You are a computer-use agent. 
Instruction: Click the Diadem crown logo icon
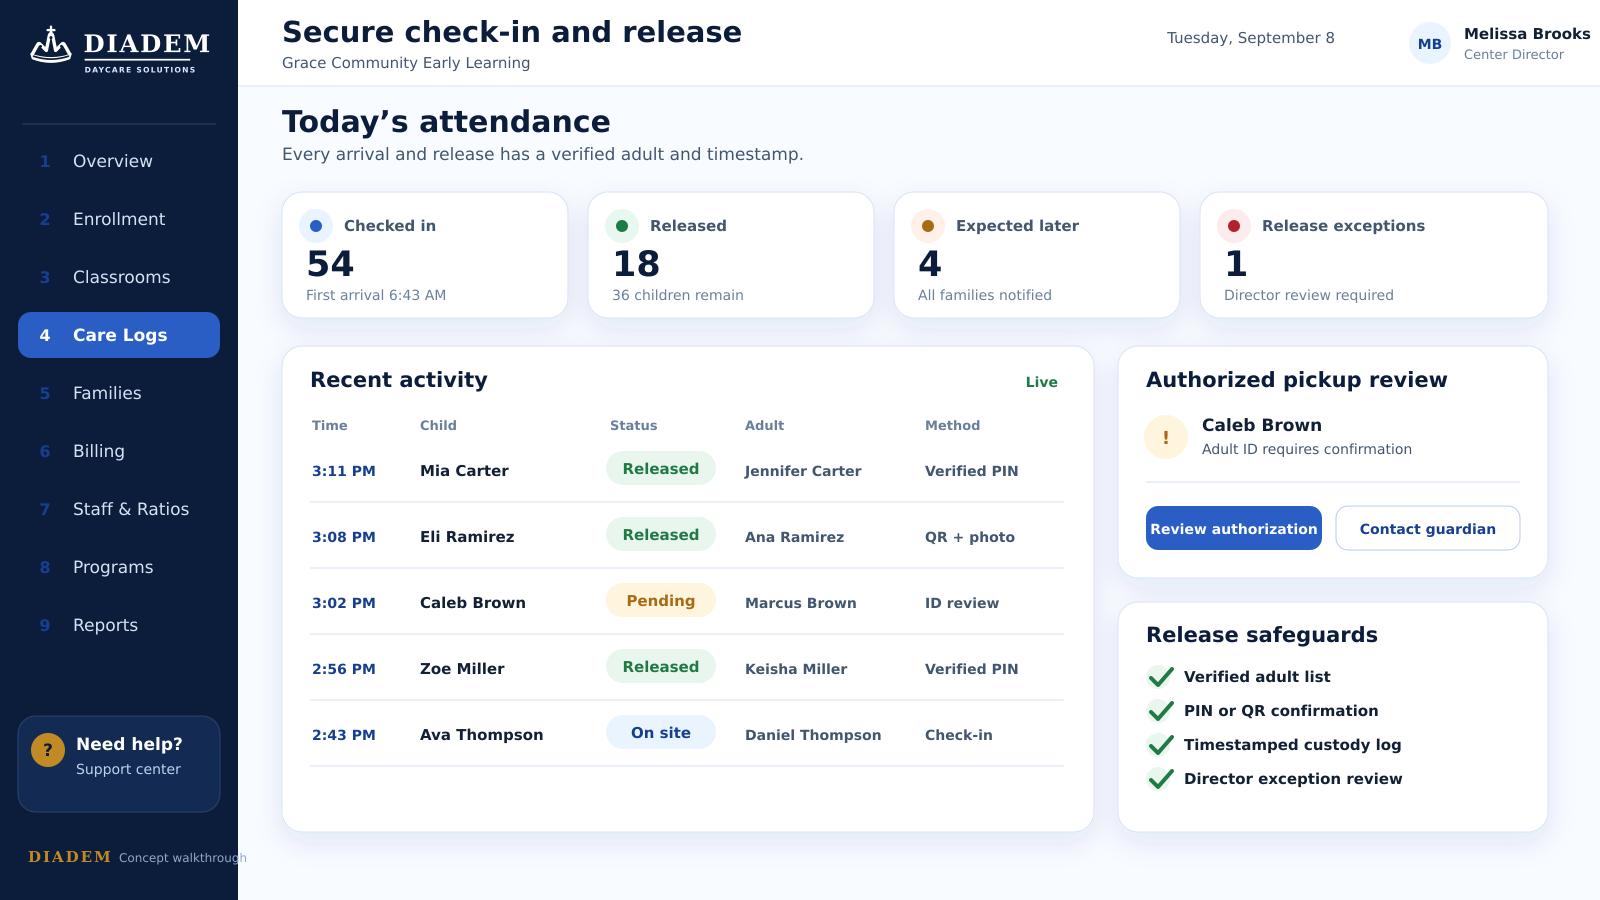point(51,45)
